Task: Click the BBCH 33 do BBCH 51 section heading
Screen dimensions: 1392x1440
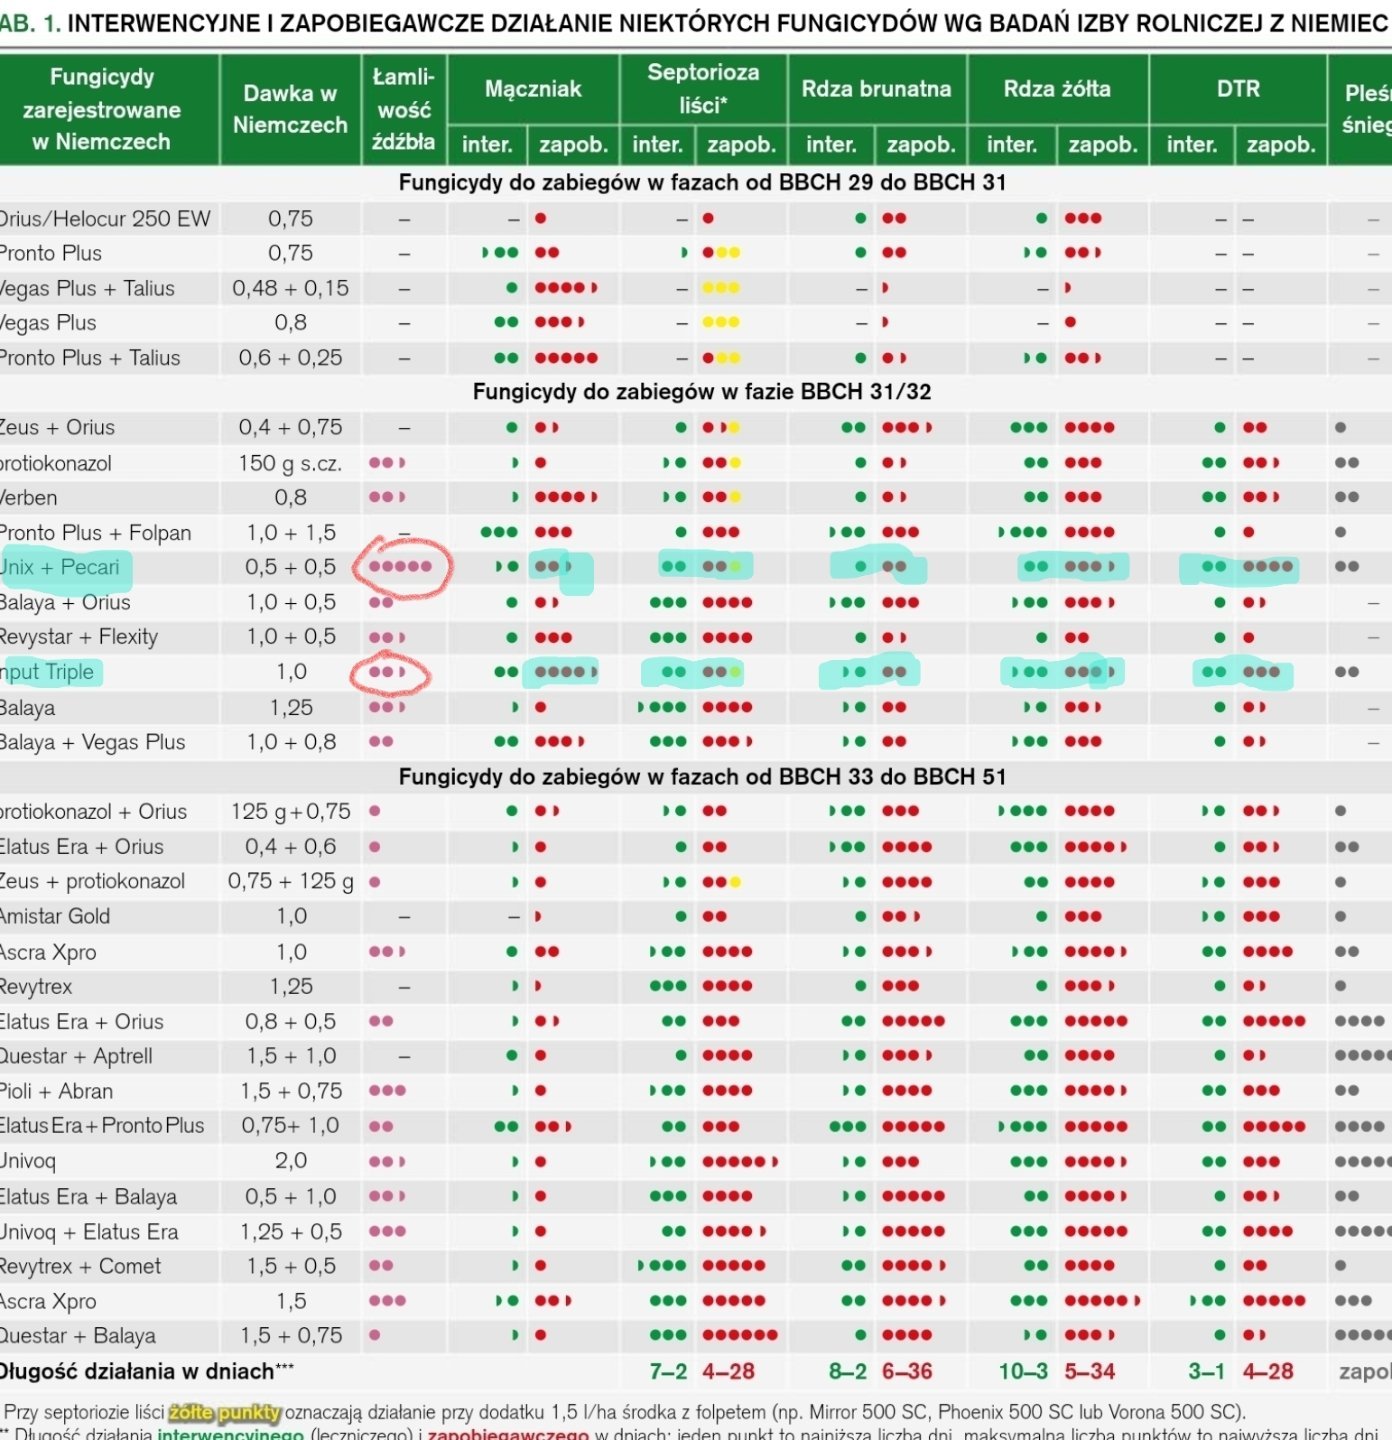Action: click(702, 777)
